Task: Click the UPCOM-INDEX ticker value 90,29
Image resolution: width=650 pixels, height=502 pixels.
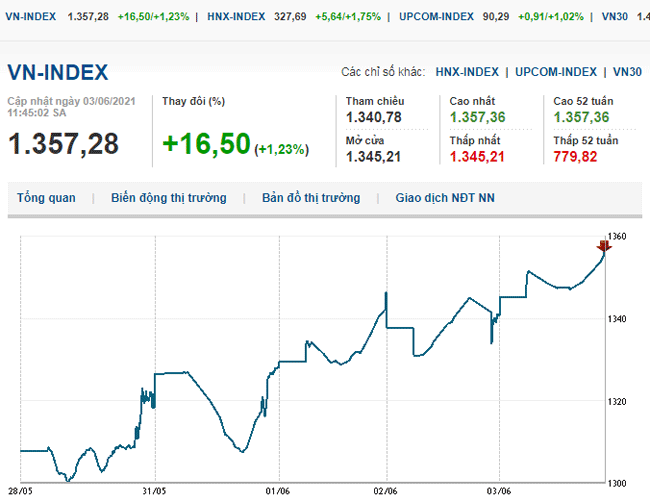Action: [x=496, y=17]
